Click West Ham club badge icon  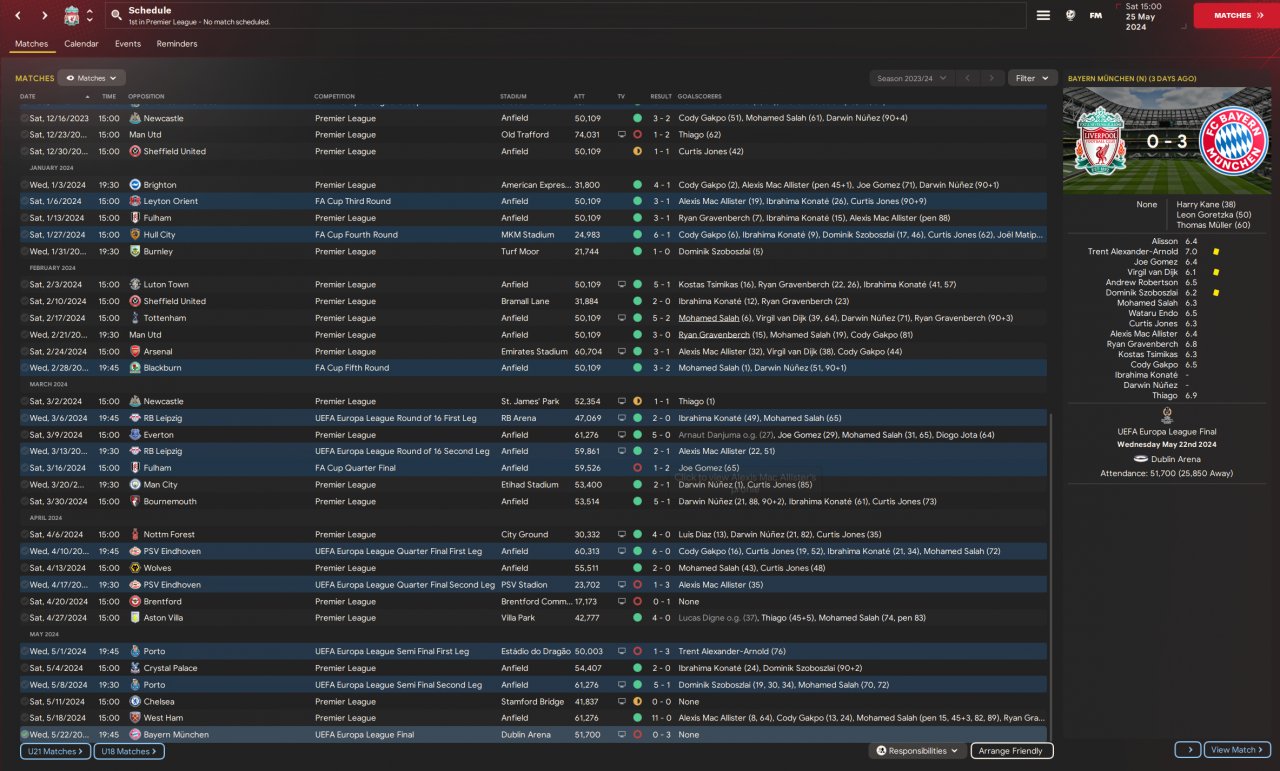pos(135,718)
